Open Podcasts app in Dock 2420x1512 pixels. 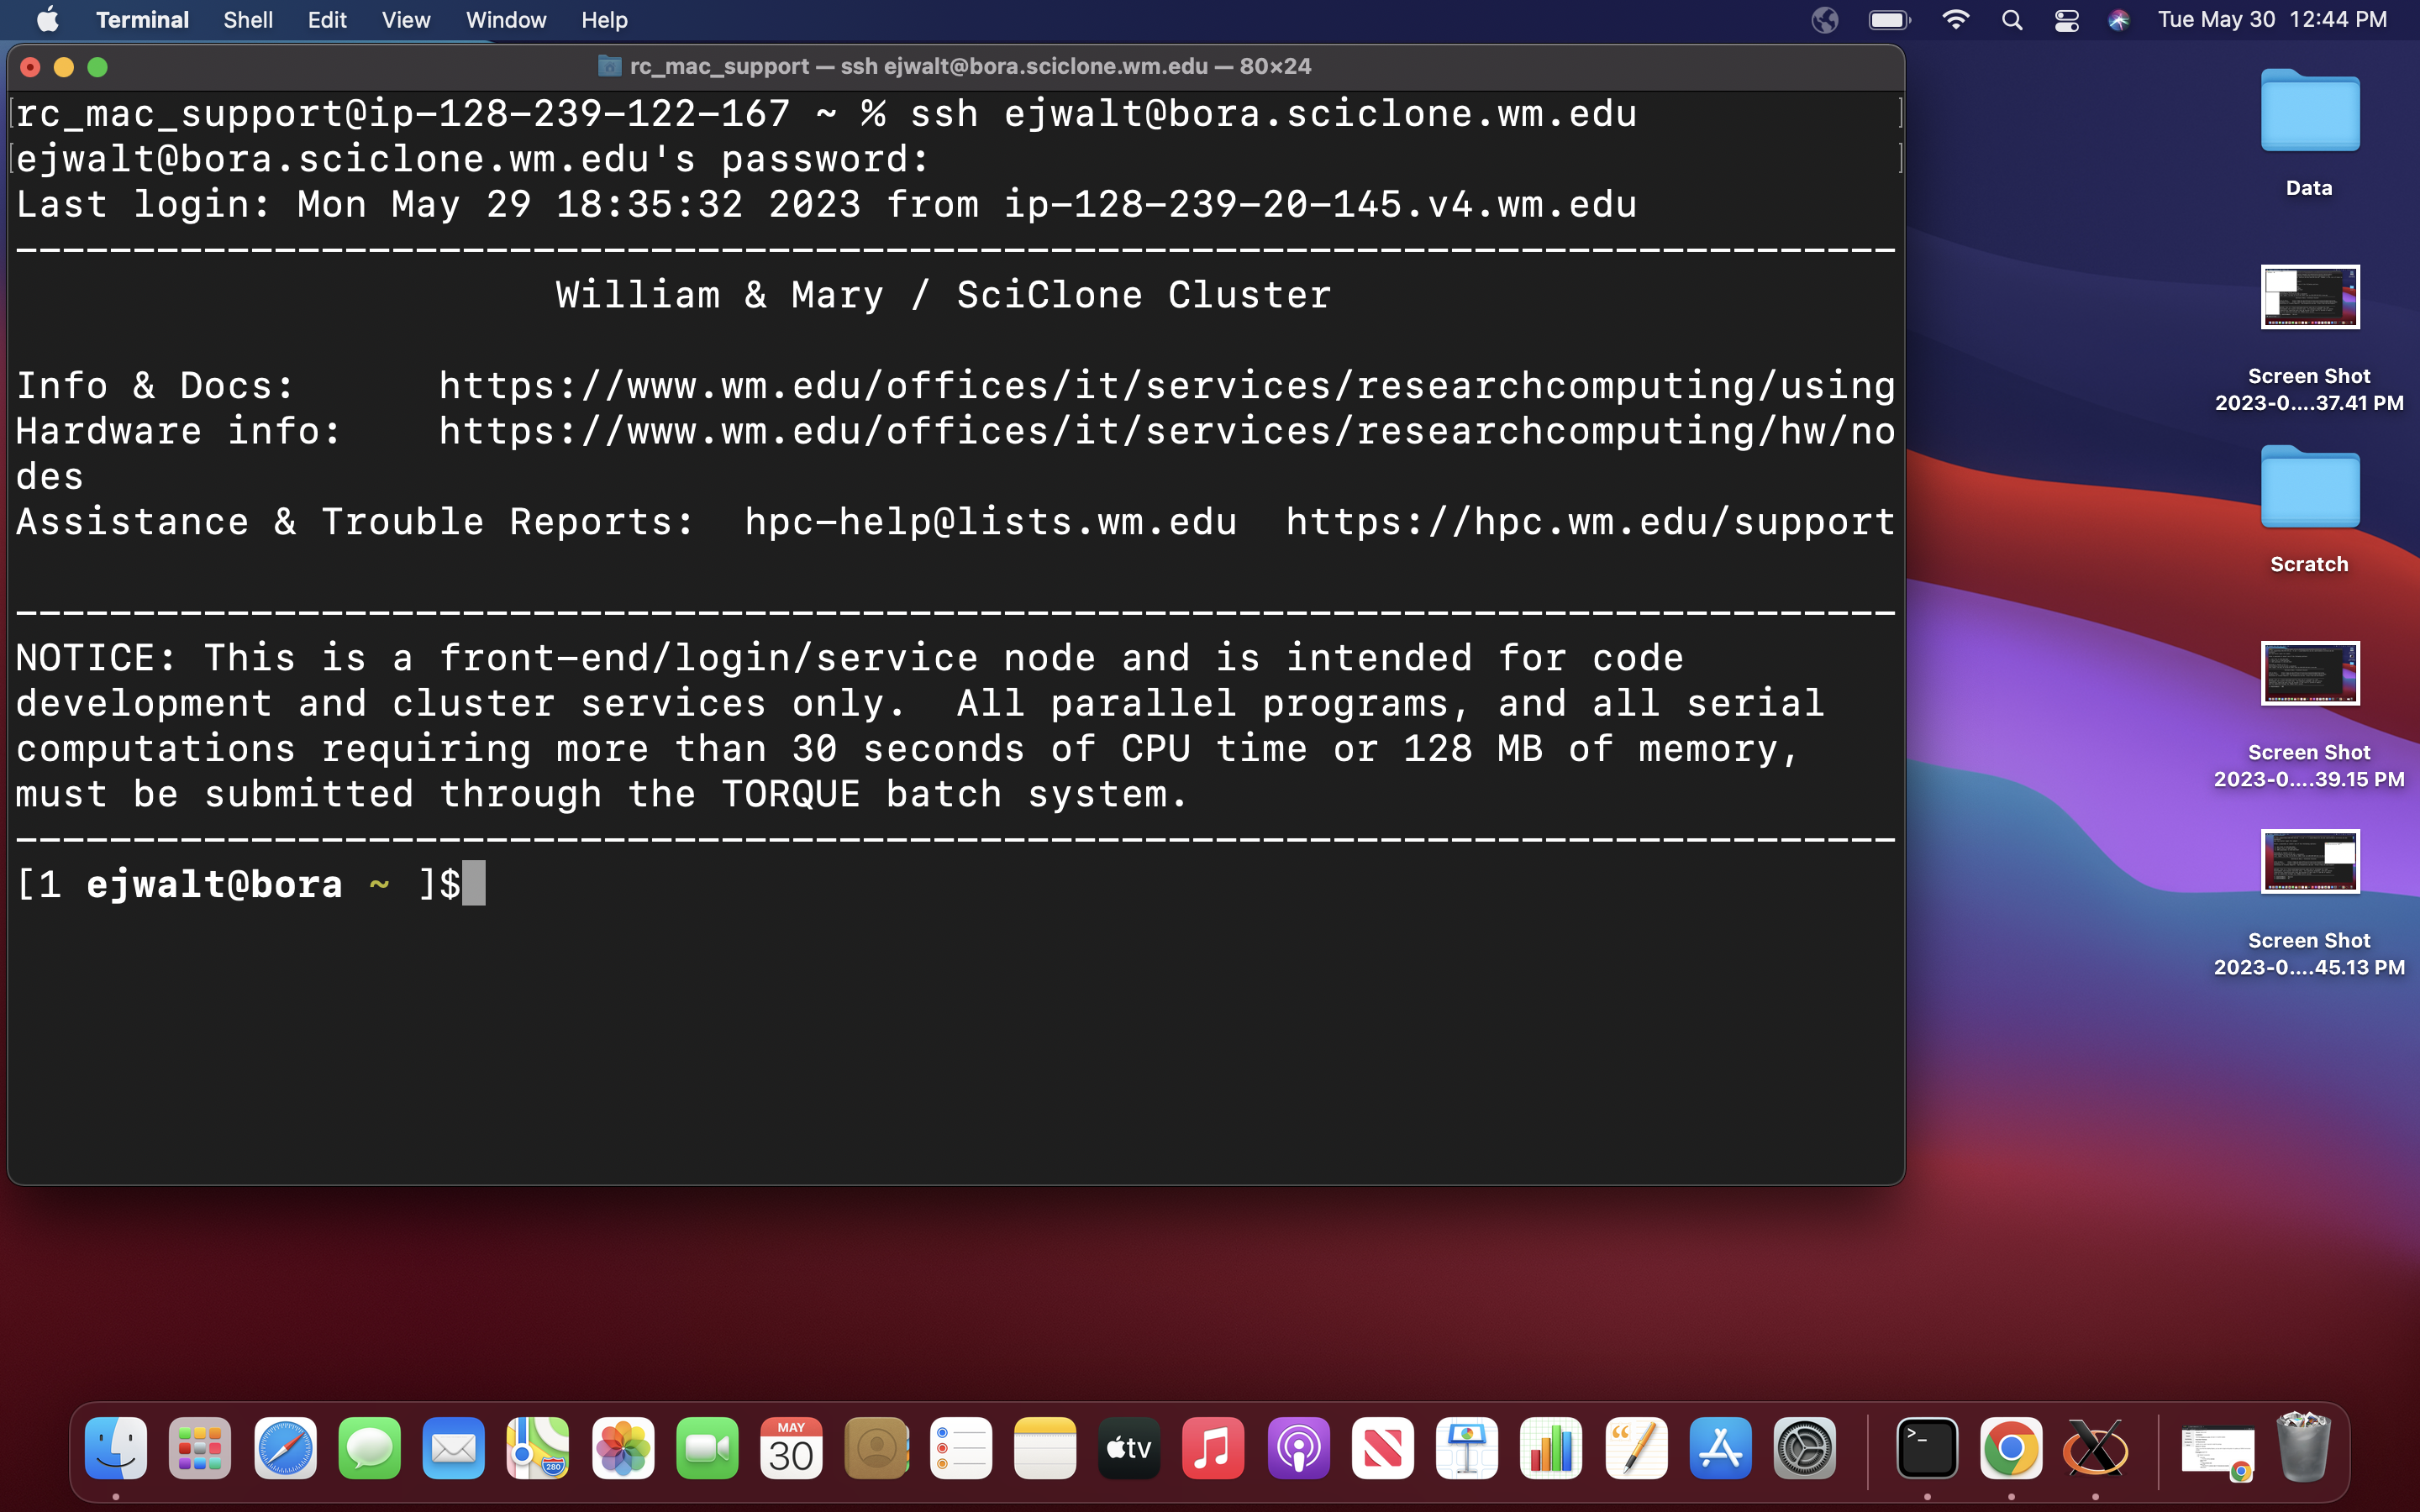click(x=1298, y=1448)
